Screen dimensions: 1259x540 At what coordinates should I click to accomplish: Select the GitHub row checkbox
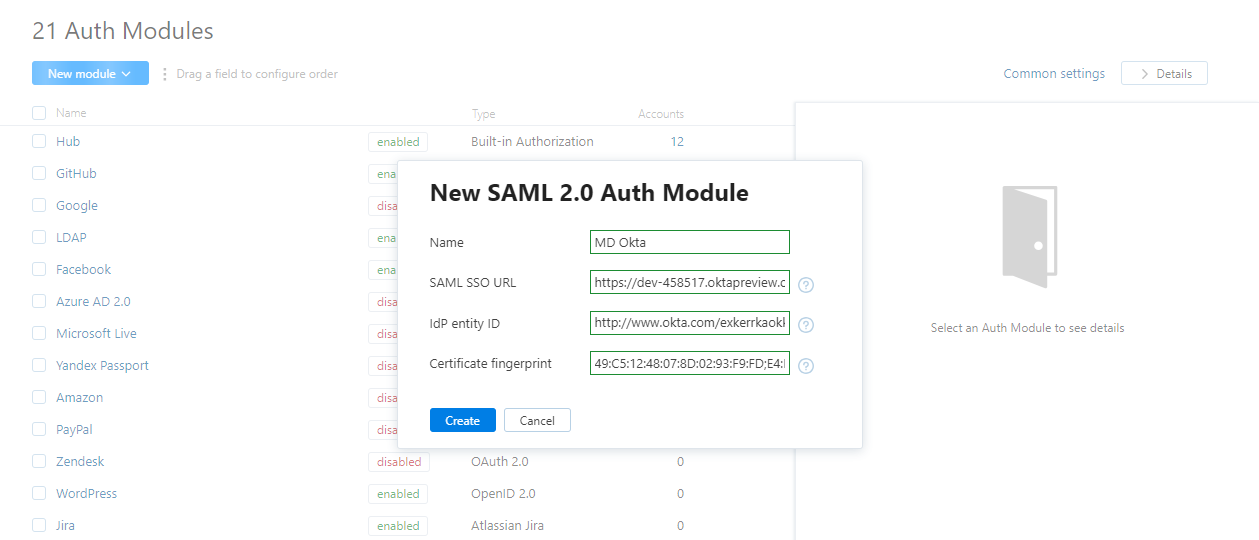(39, 174)
